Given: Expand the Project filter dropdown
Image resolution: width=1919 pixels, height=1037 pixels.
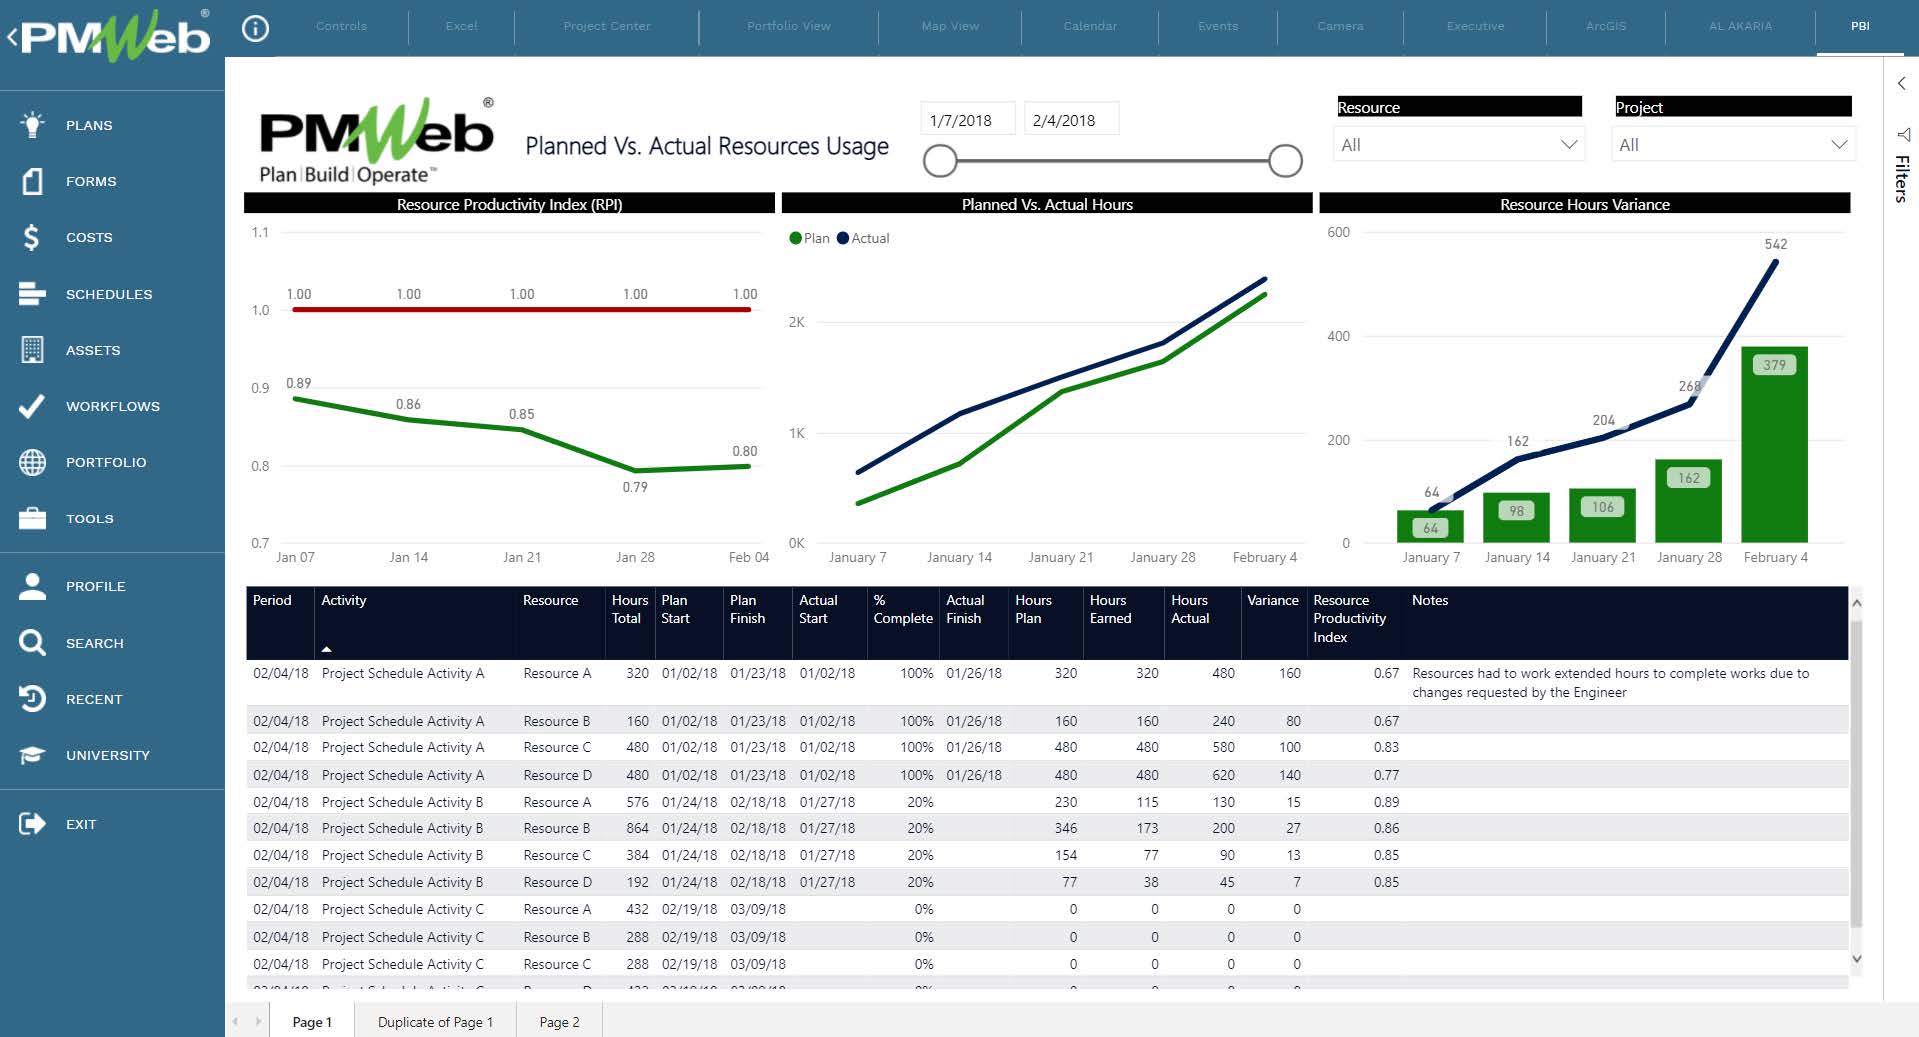Looking at the screenshot, I should pyautogui.click(x=1838, y=145).
